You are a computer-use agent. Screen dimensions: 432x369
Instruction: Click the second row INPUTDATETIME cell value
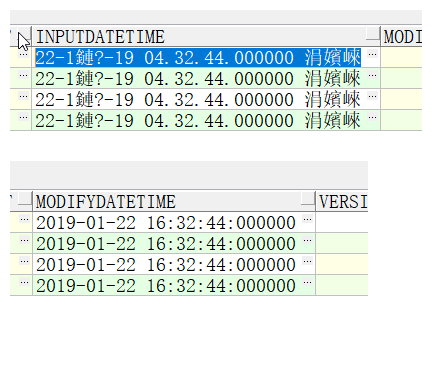(x=198, y=79)
